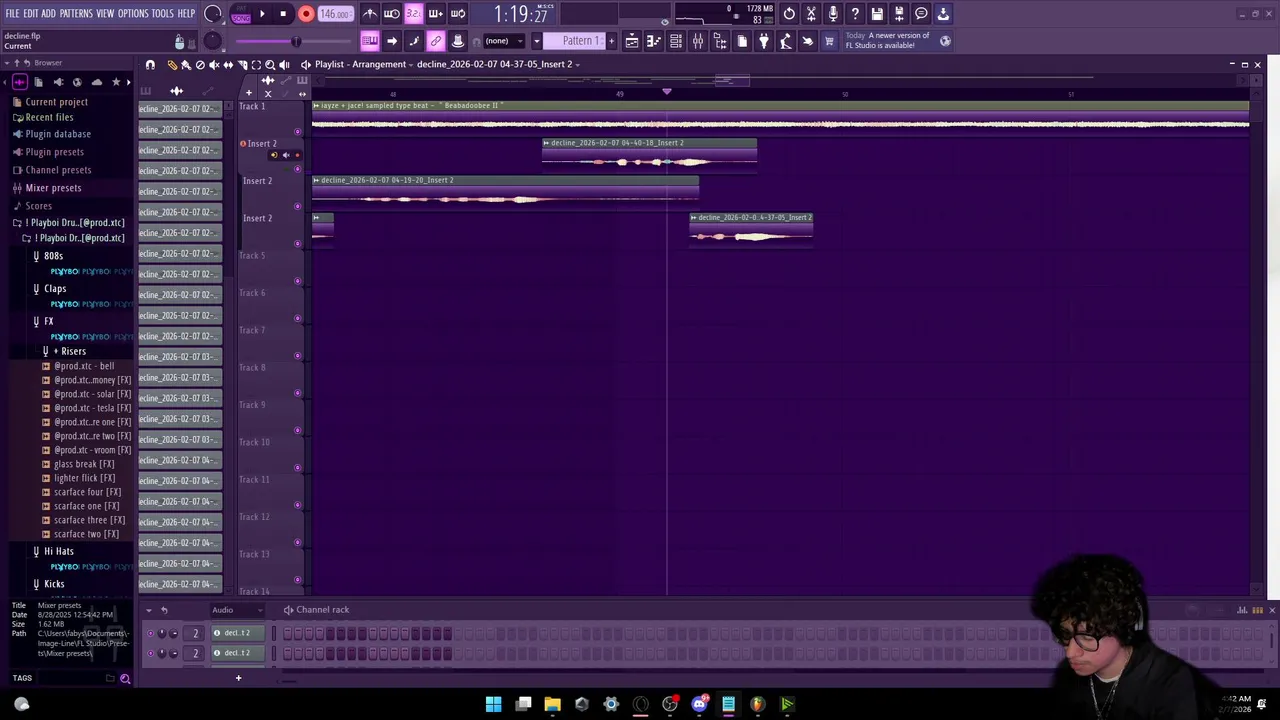Open the FILE menu
Screen dimensions: 1280x720
13,14
